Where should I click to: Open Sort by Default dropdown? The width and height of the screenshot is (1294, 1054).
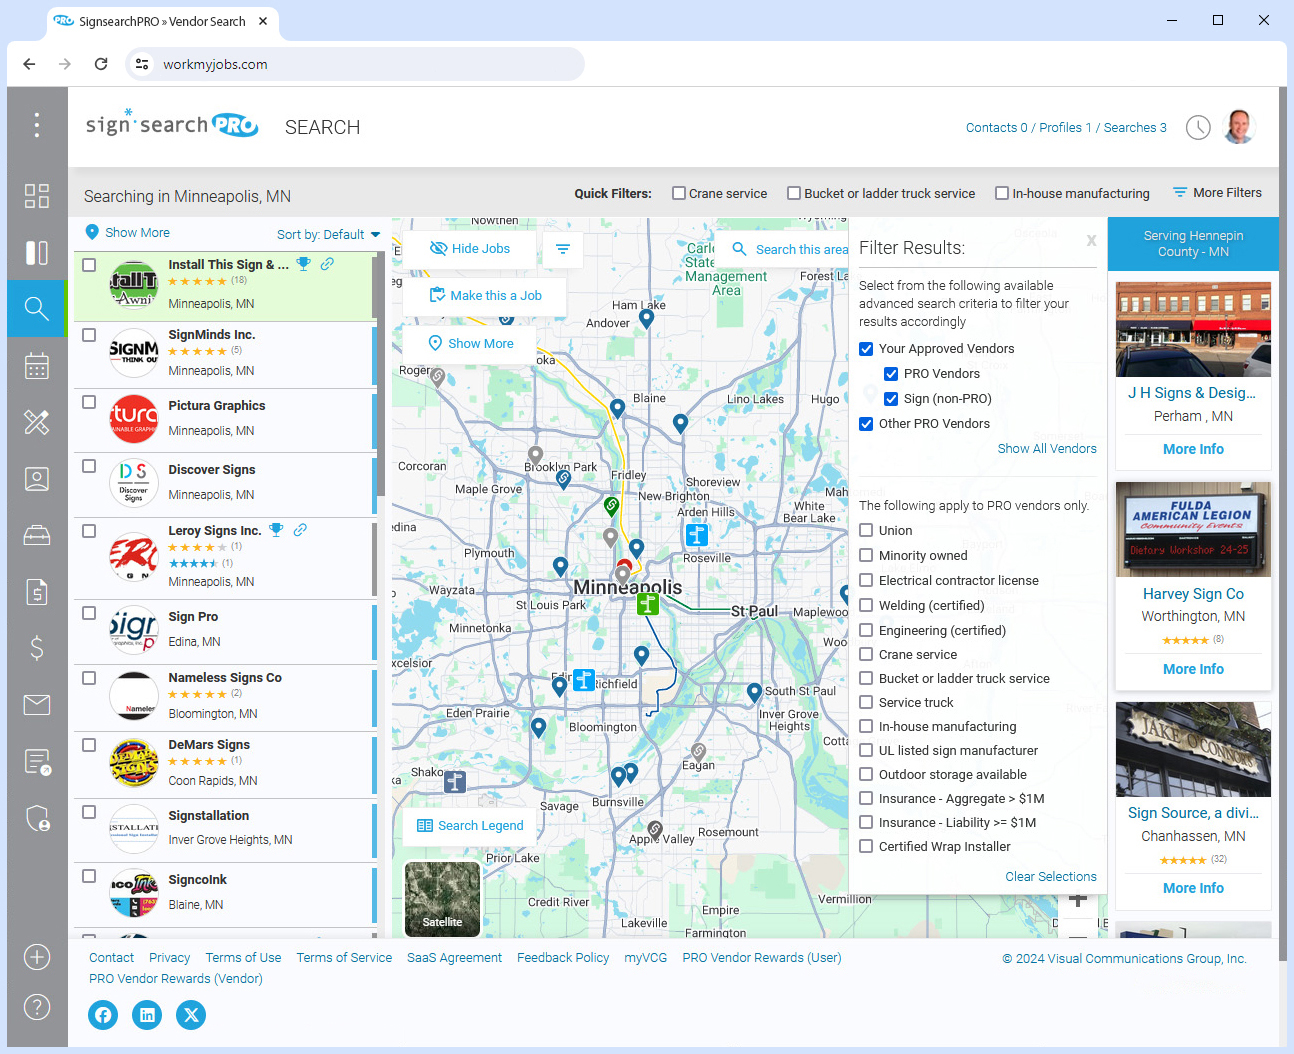point(328,235)
